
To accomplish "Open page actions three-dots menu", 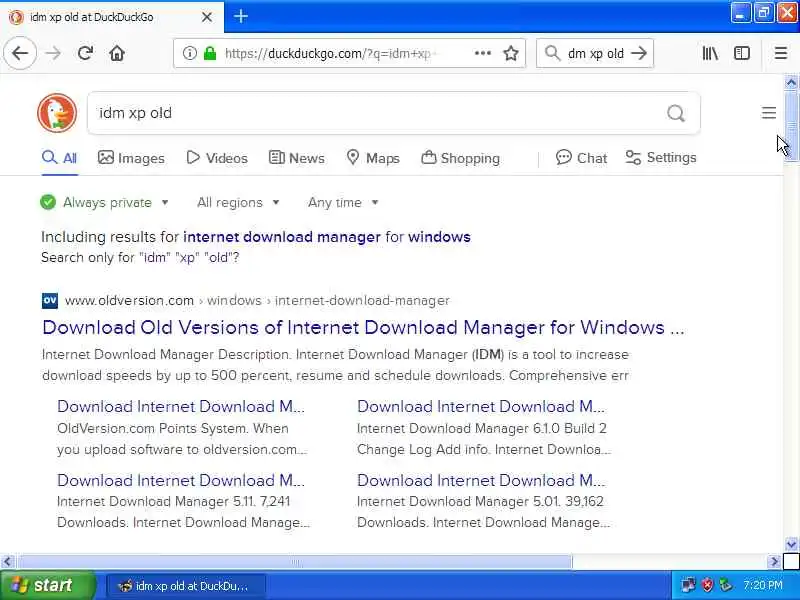I will (483, 53).
